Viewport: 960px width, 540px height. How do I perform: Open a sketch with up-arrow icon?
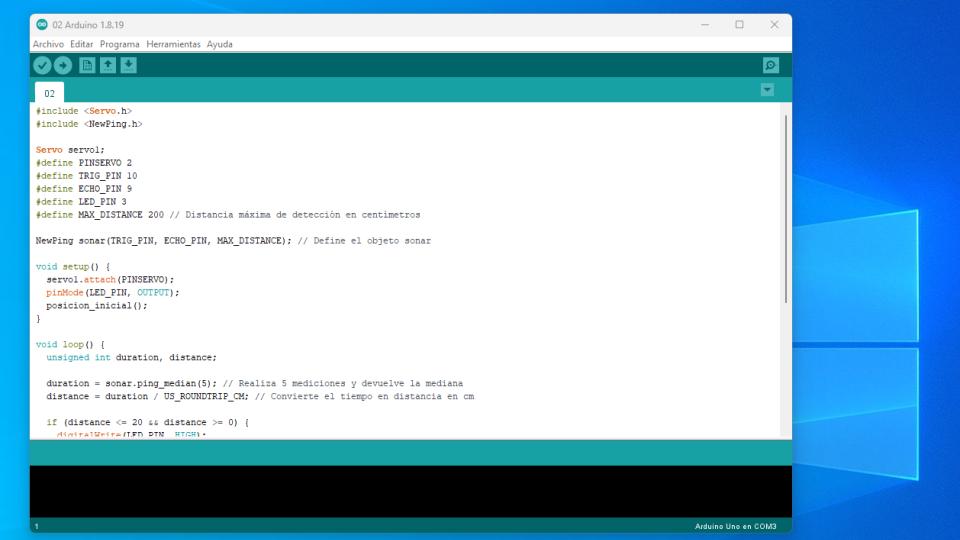pos(108,65)
